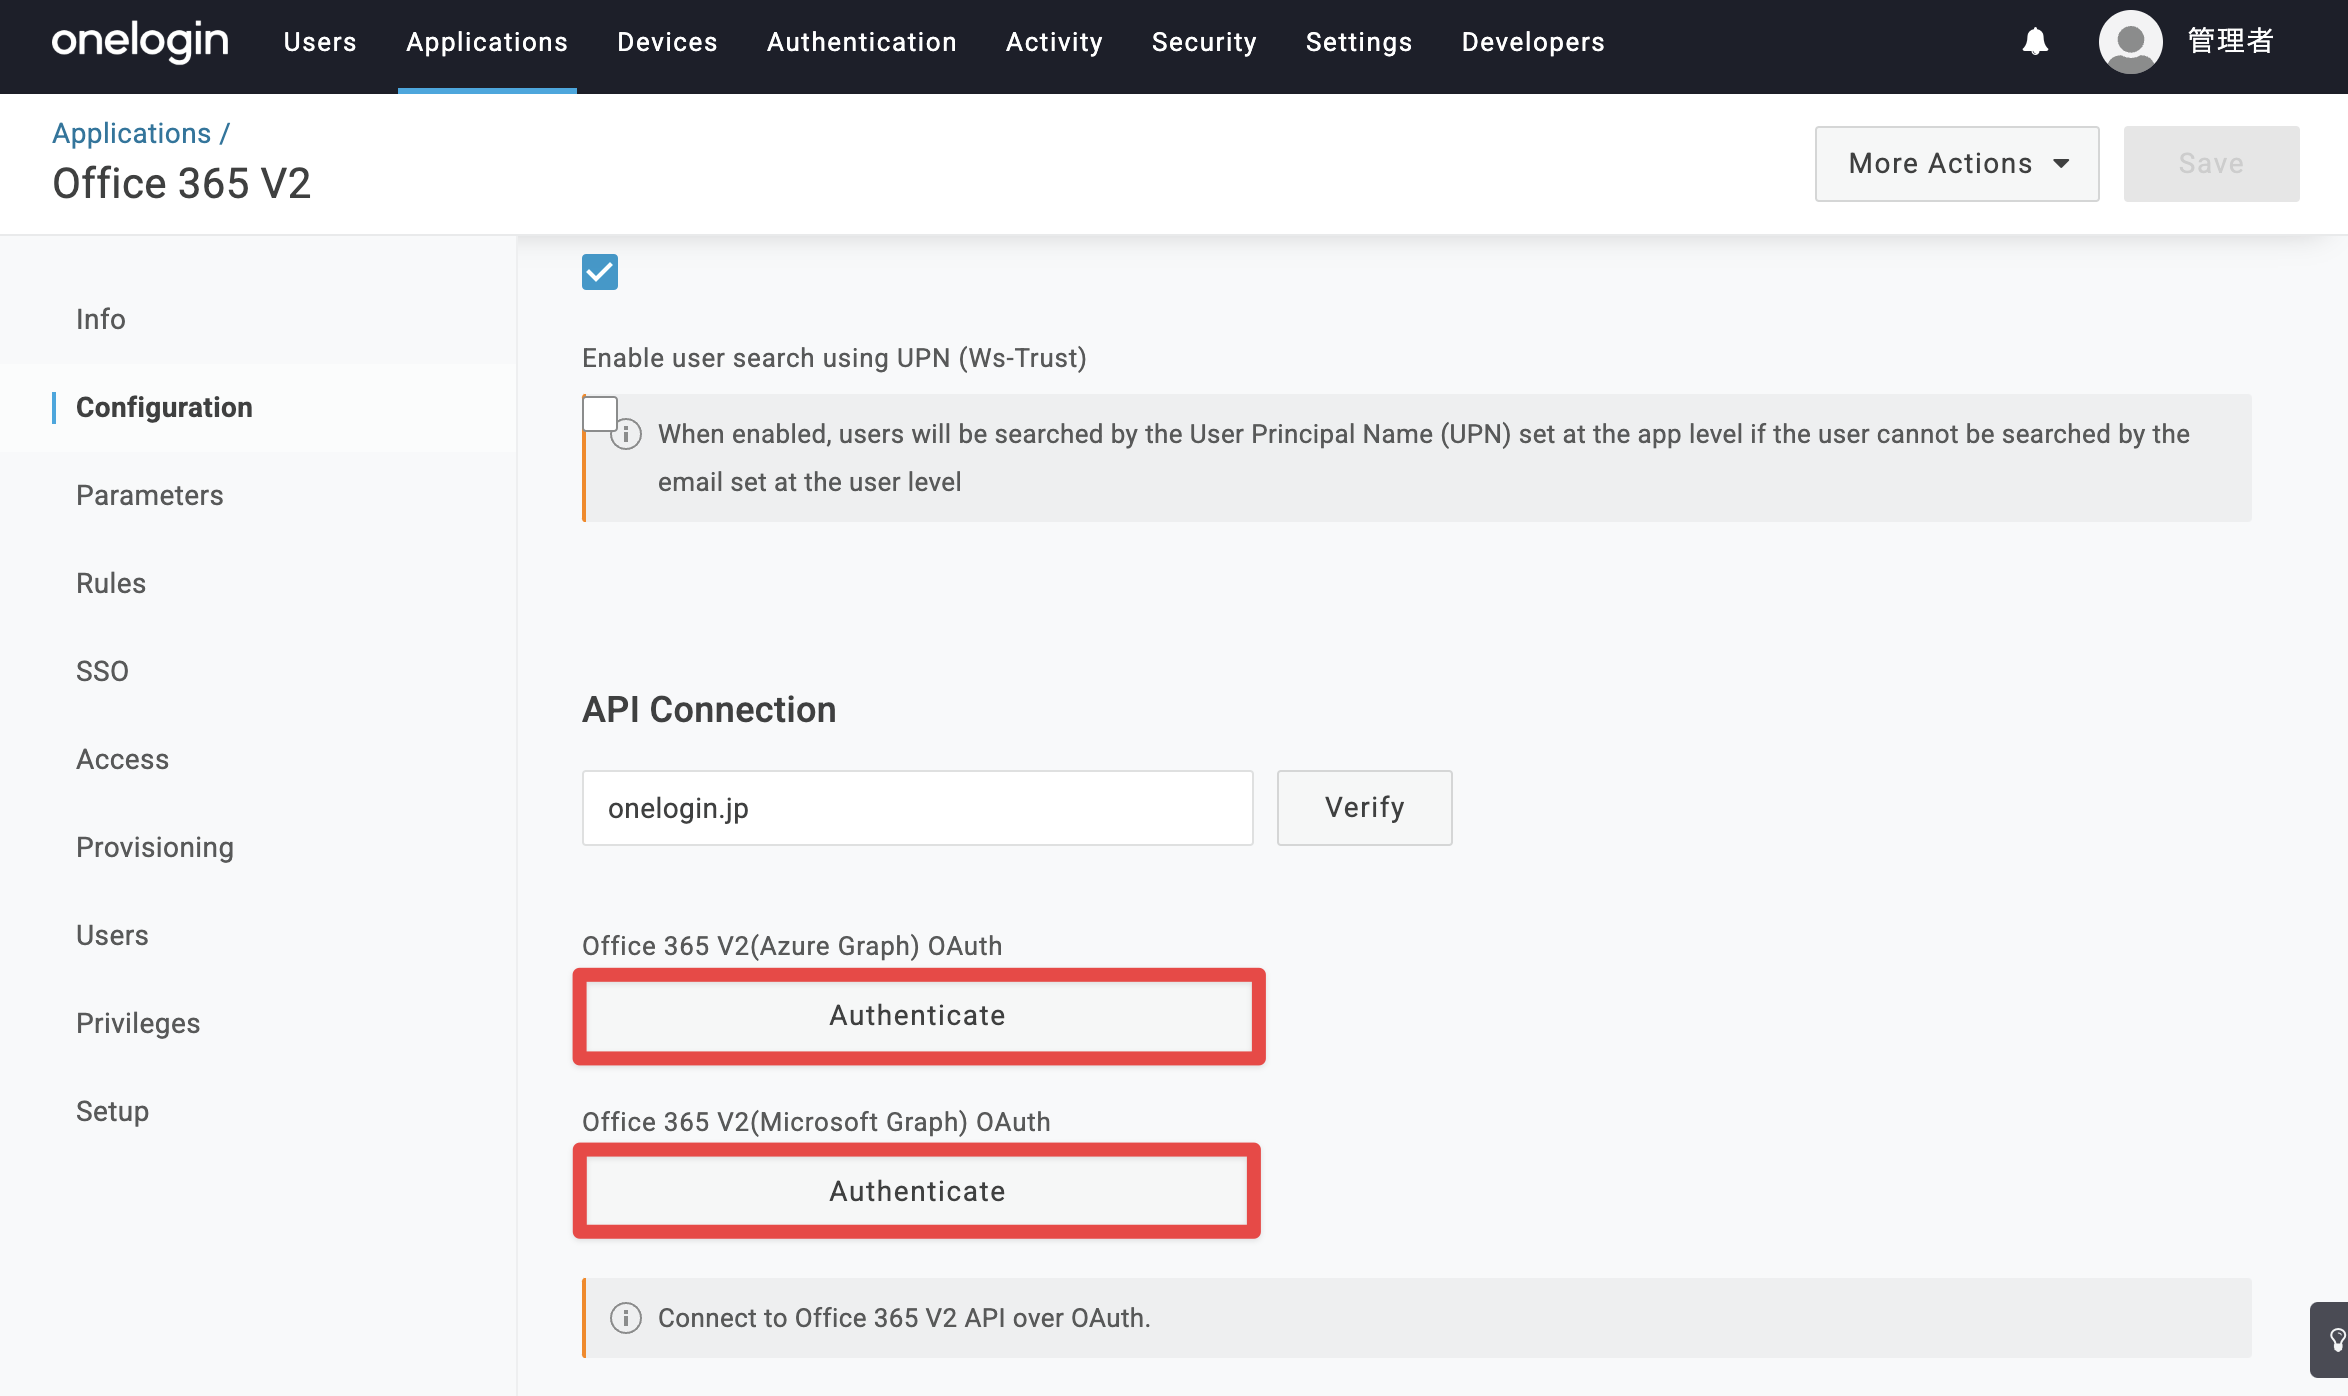Uncheck the blue checked checkbox

(x=600, y=271)
